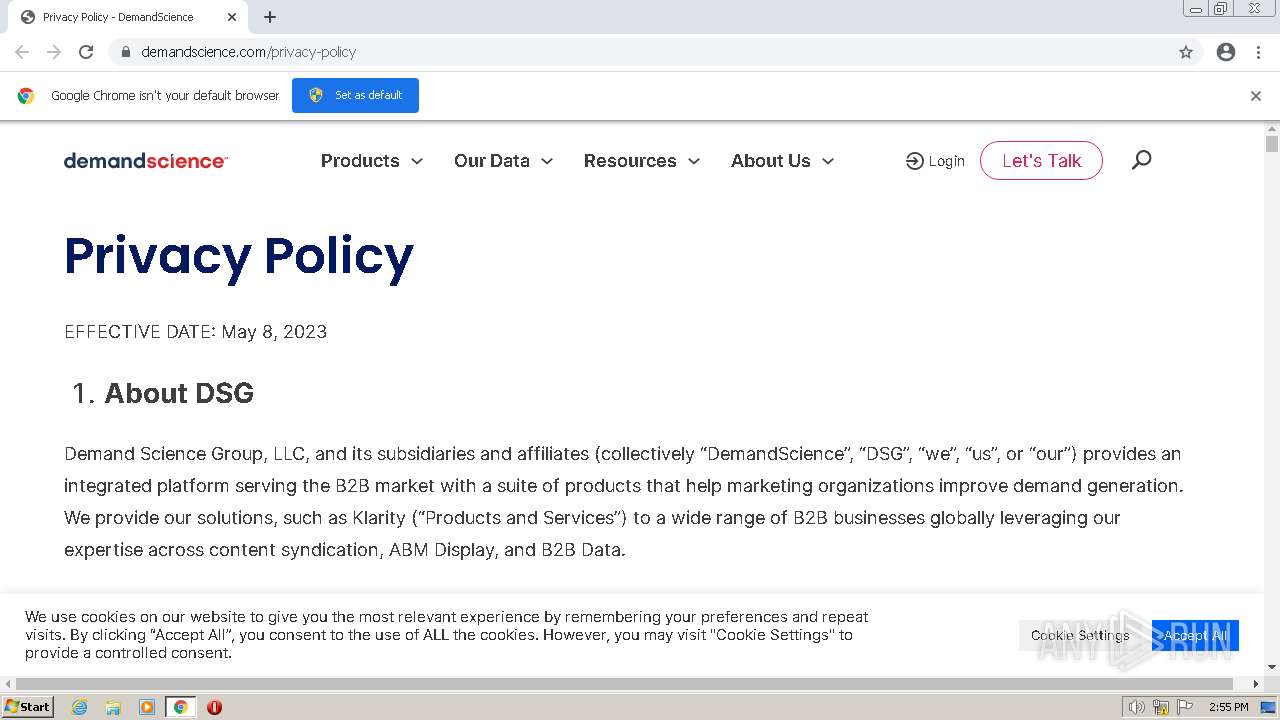Close the Privacy Policy browser tab
Screen dimensions: 1280x720
point(232,17)
